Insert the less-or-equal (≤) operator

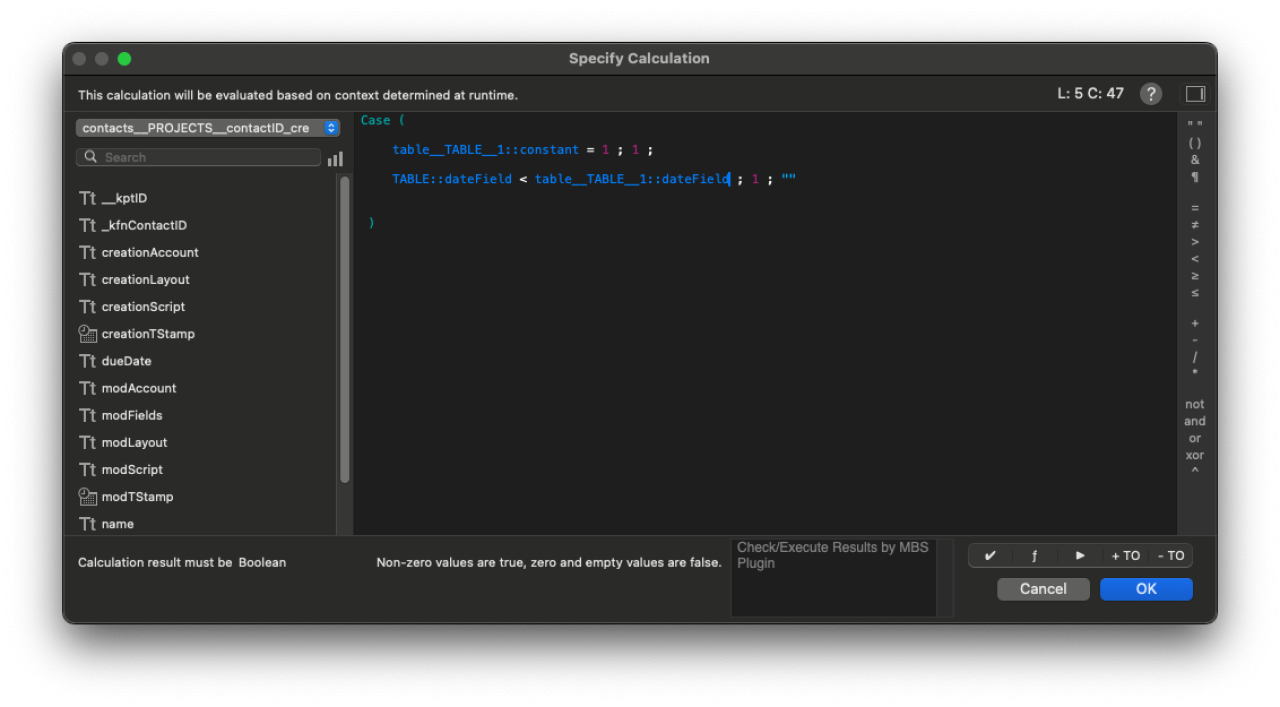[1195, 293]
